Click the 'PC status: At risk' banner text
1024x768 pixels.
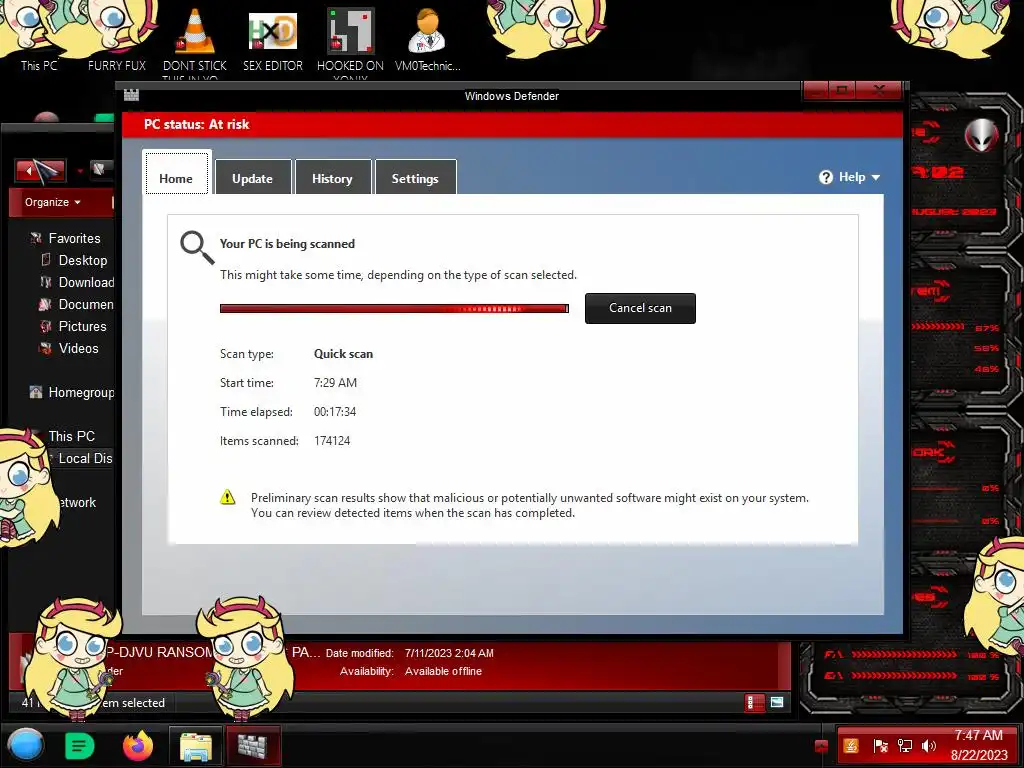point(197,124)
